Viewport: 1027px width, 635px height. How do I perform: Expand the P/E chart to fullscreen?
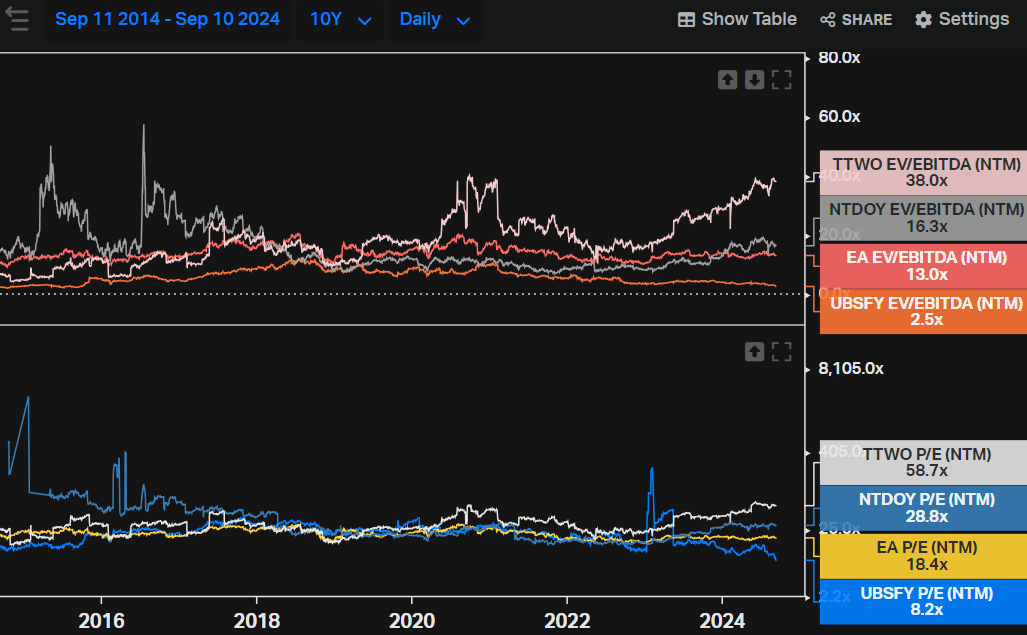781,351
